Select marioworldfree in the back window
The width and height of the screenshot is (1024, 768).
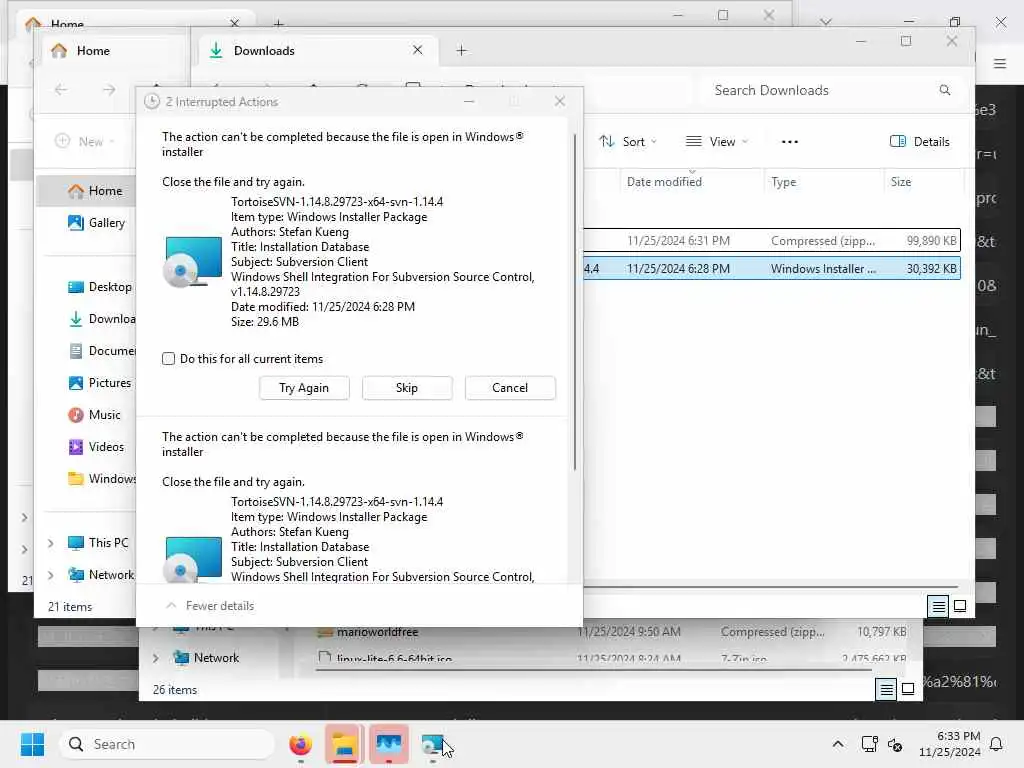(377, 632)
